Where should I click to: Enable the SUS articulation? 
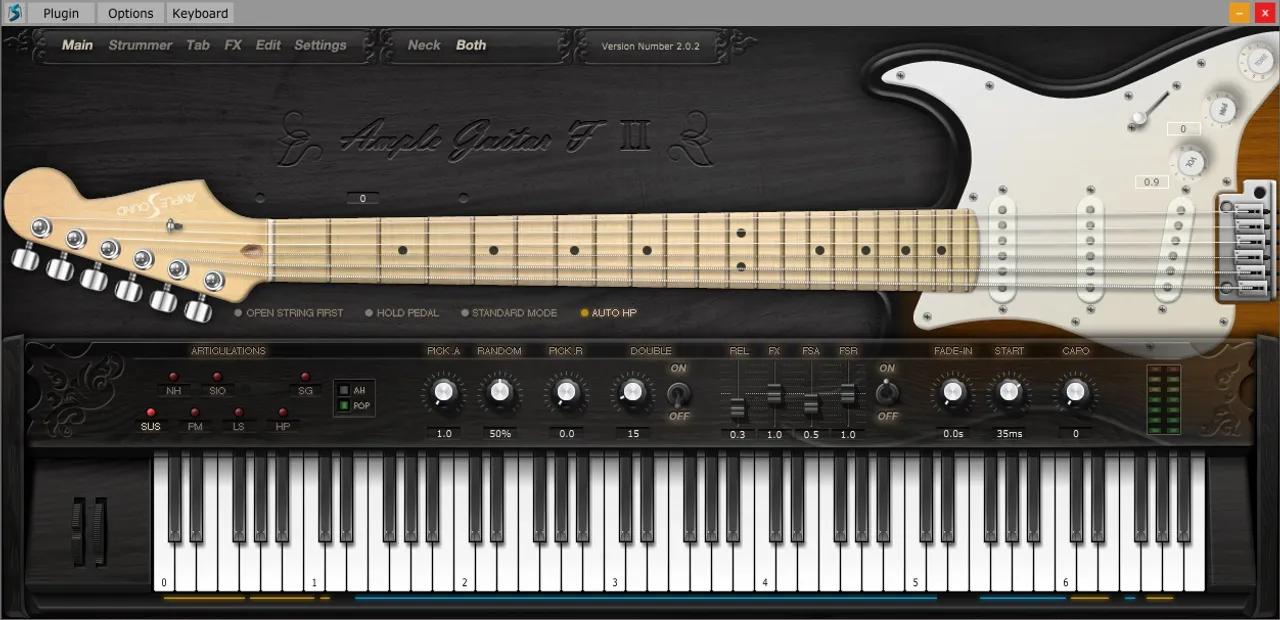[x=151, y=412]
